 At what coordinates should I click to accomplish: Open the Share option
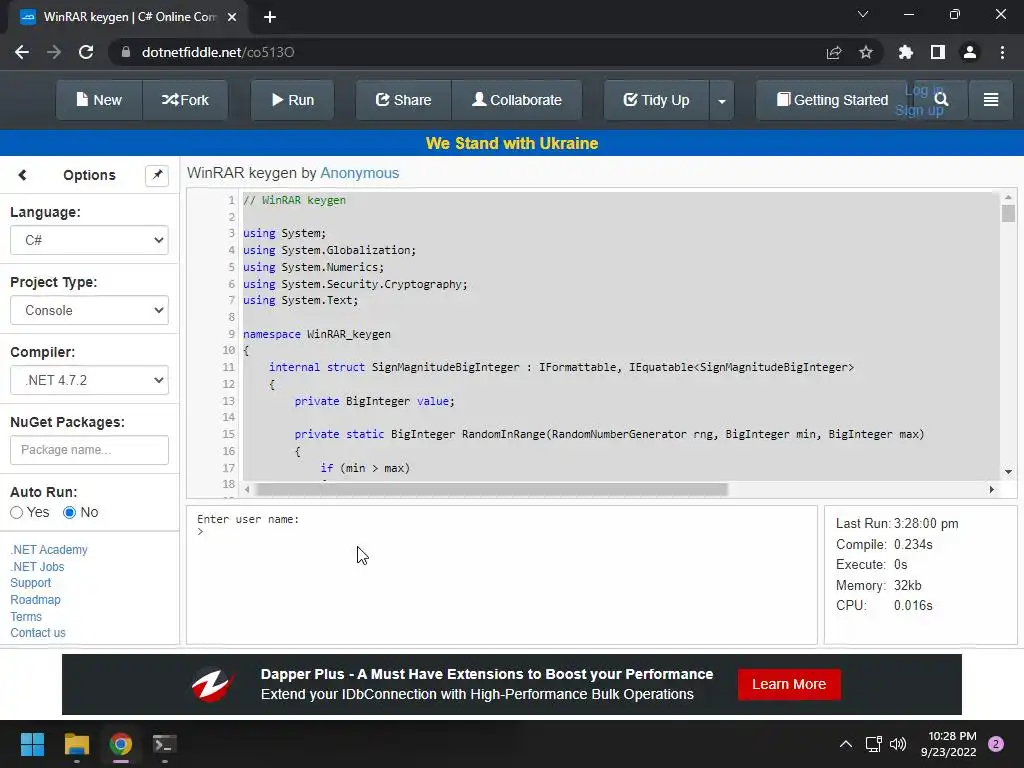click(x=404, y=100)
